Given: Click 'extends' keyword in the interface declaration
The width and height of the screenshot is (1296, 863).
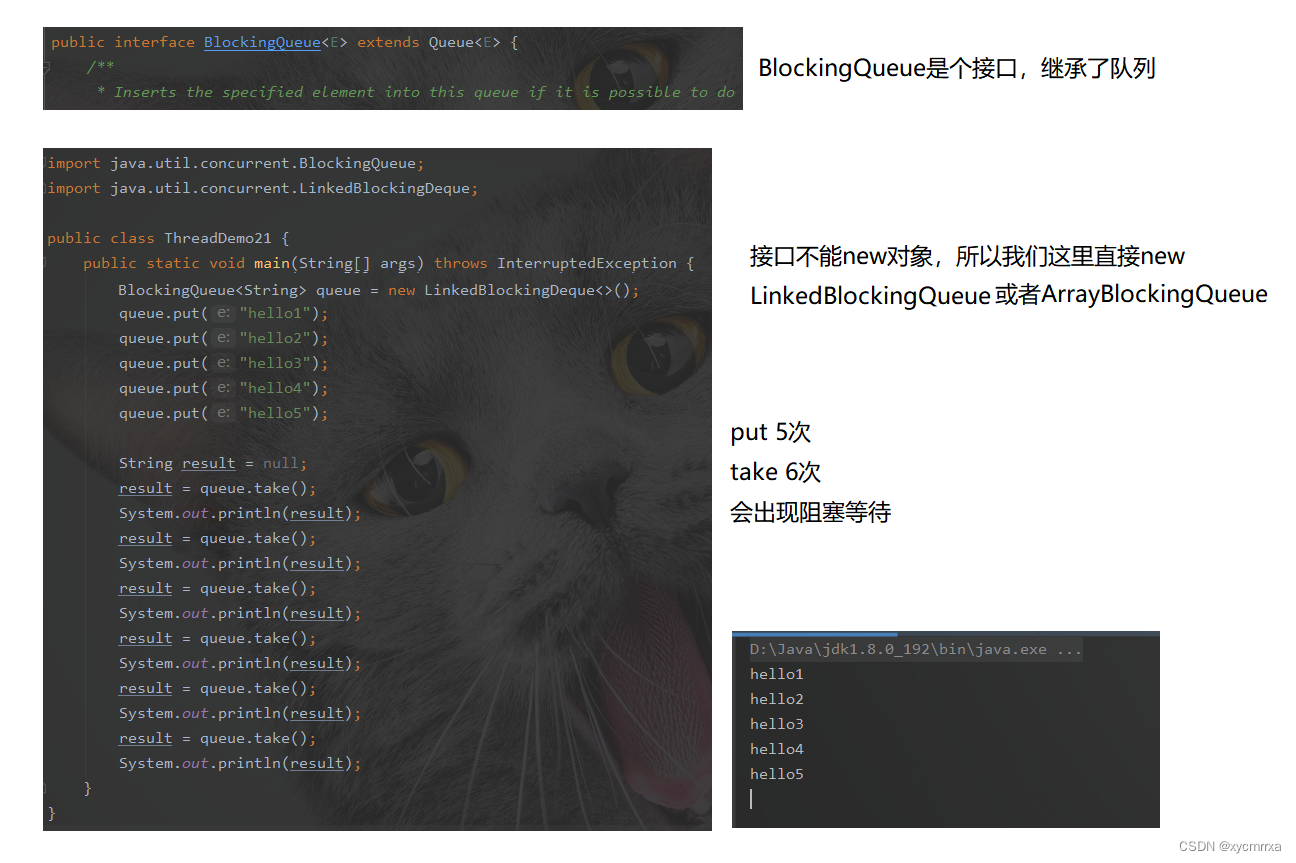Looking at the screenshot, I should (x=388, y=42).
